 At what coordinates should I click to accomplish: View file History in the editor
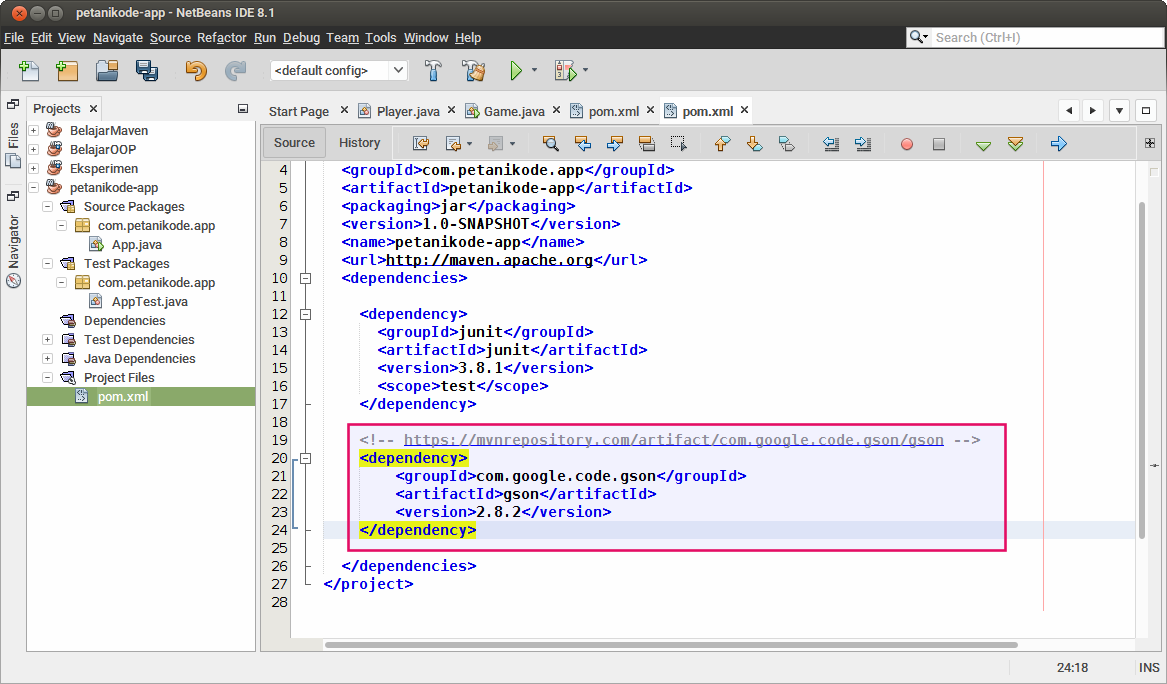coord(359,142)
